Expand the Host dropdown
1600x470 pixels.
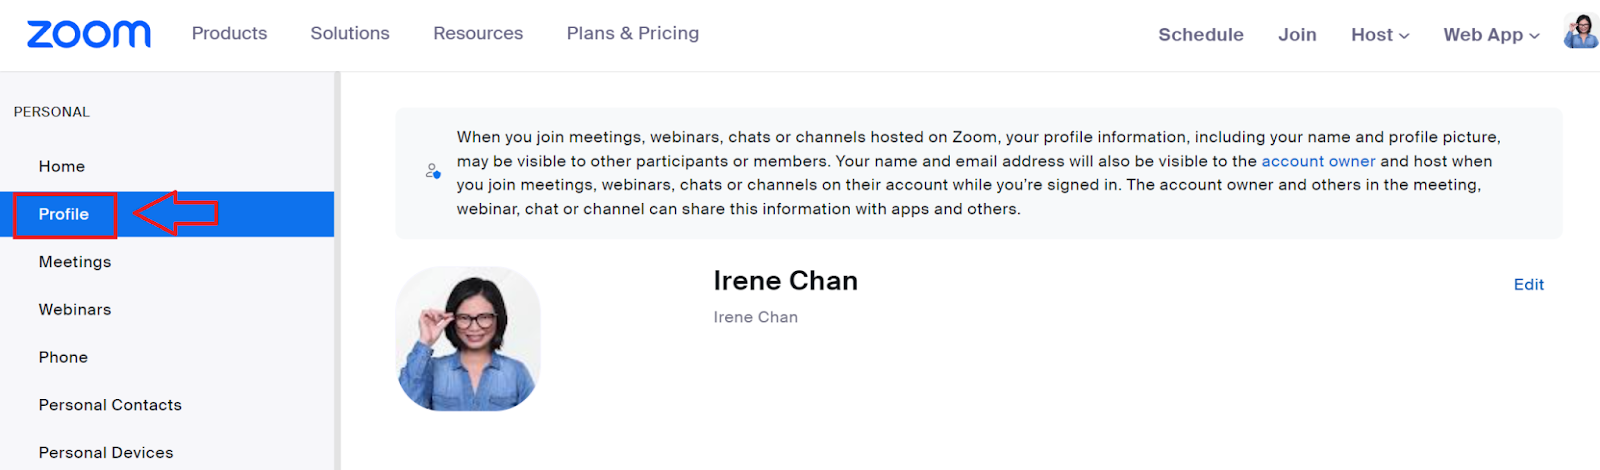[x=1380, y=35]
